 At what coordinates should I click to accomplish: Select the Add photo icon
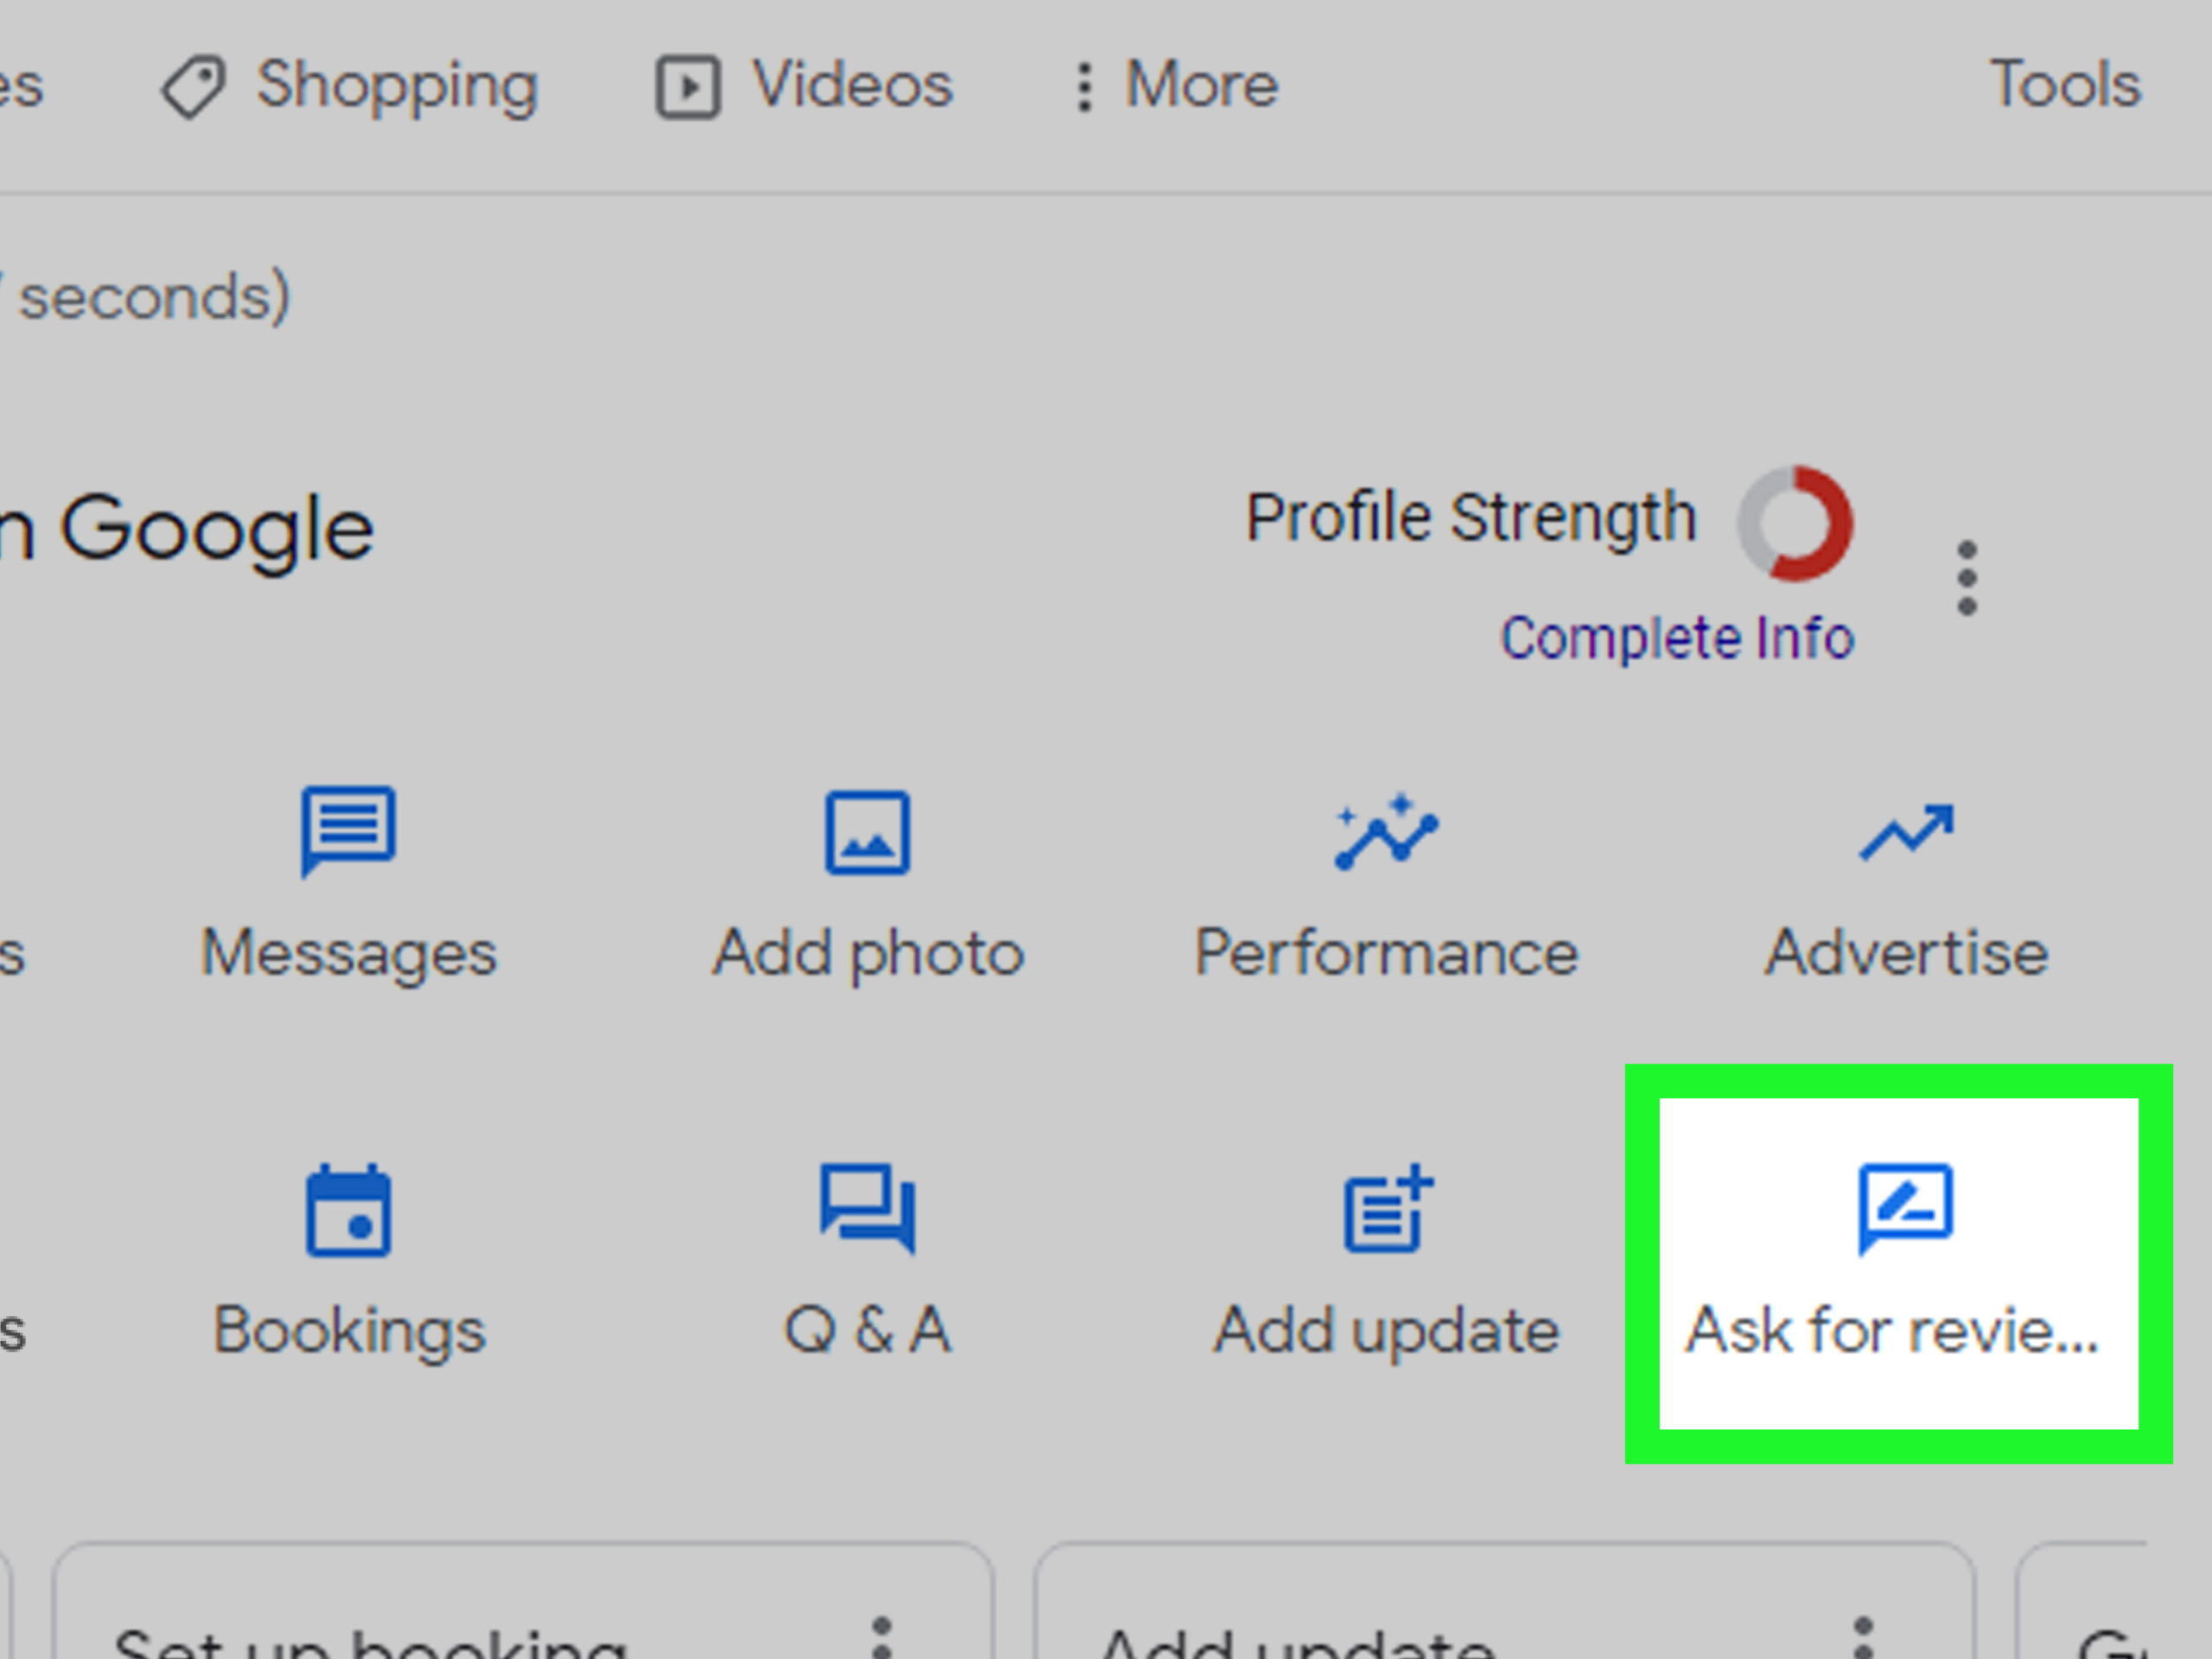click(x=867, y=832)
